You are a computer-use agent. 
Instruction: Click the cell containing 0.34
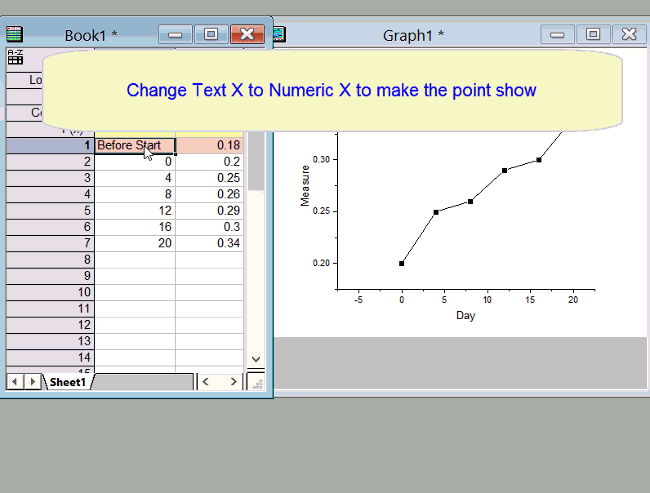click(x=209, y=243)
